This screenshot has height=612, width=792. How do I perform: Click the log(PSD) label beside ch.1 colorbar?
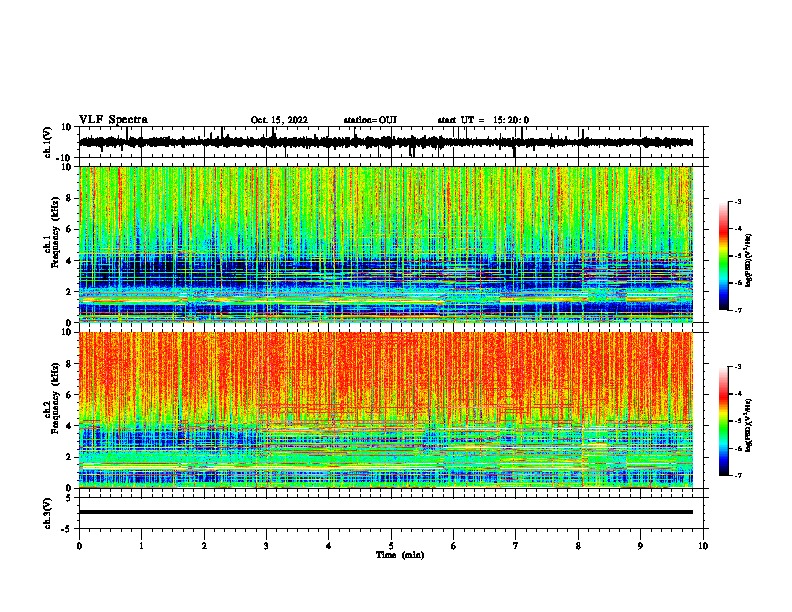coord(749,260)
